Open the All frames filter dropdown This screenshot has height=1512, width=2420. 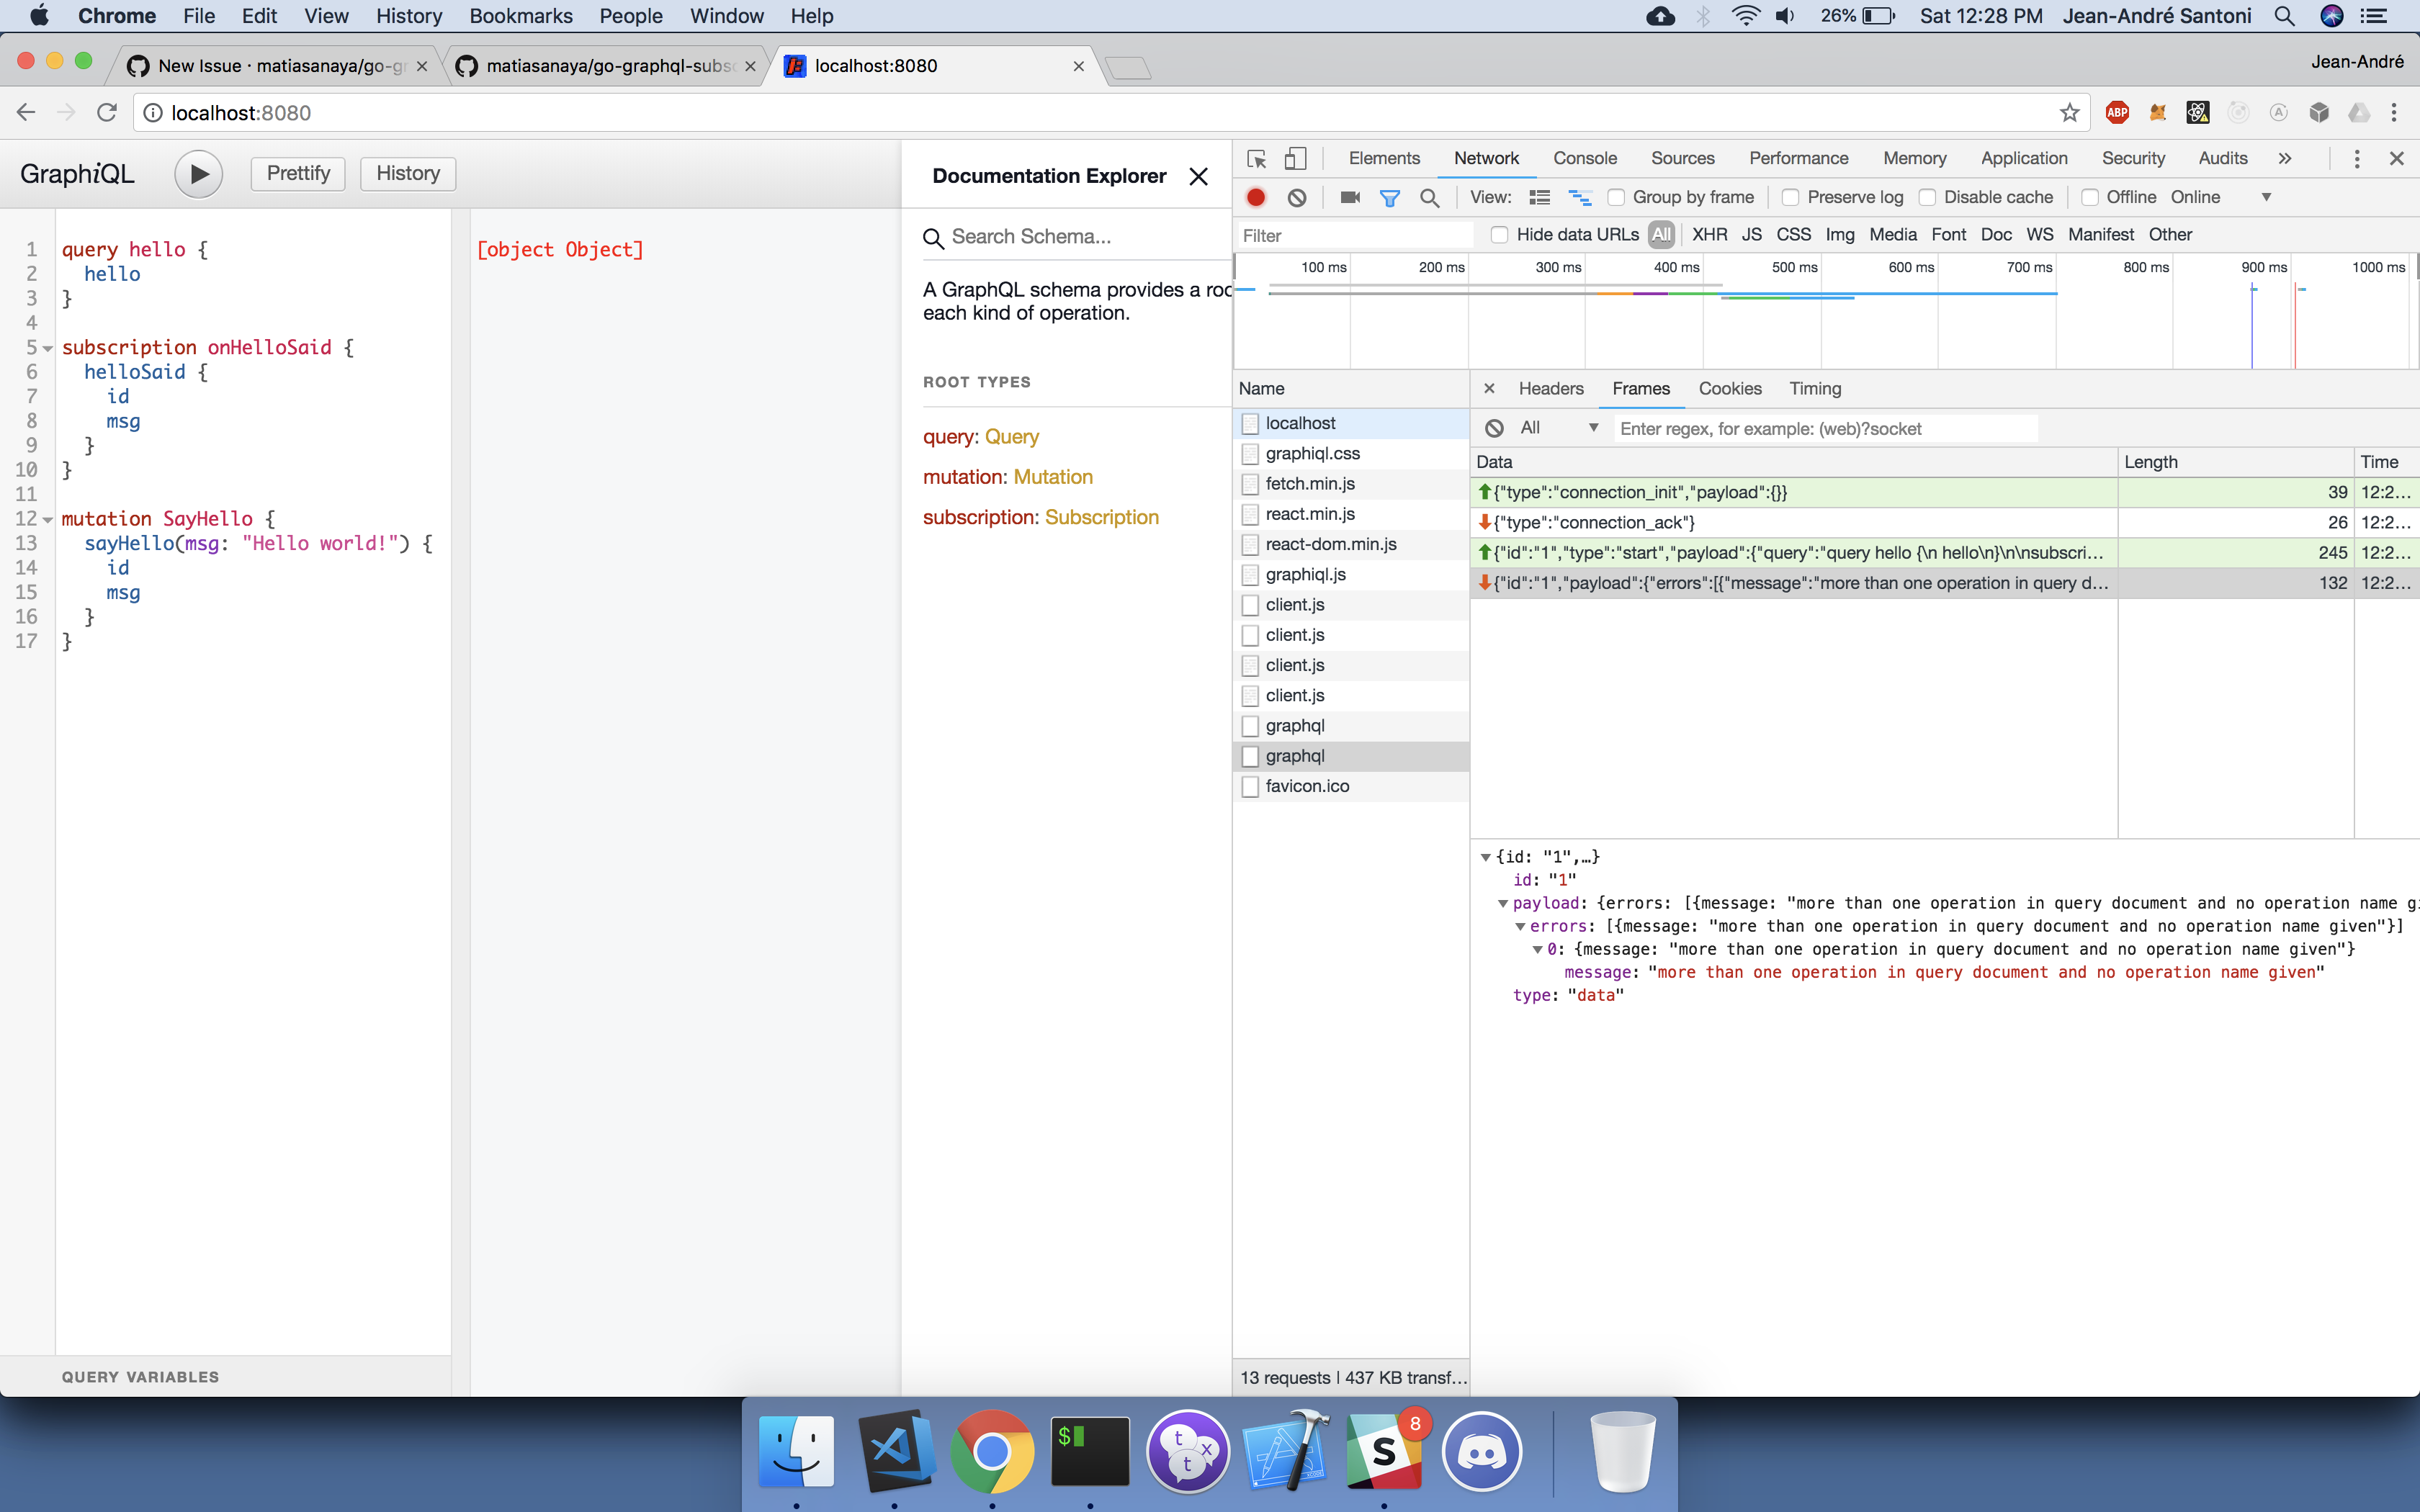point(1558,428)
